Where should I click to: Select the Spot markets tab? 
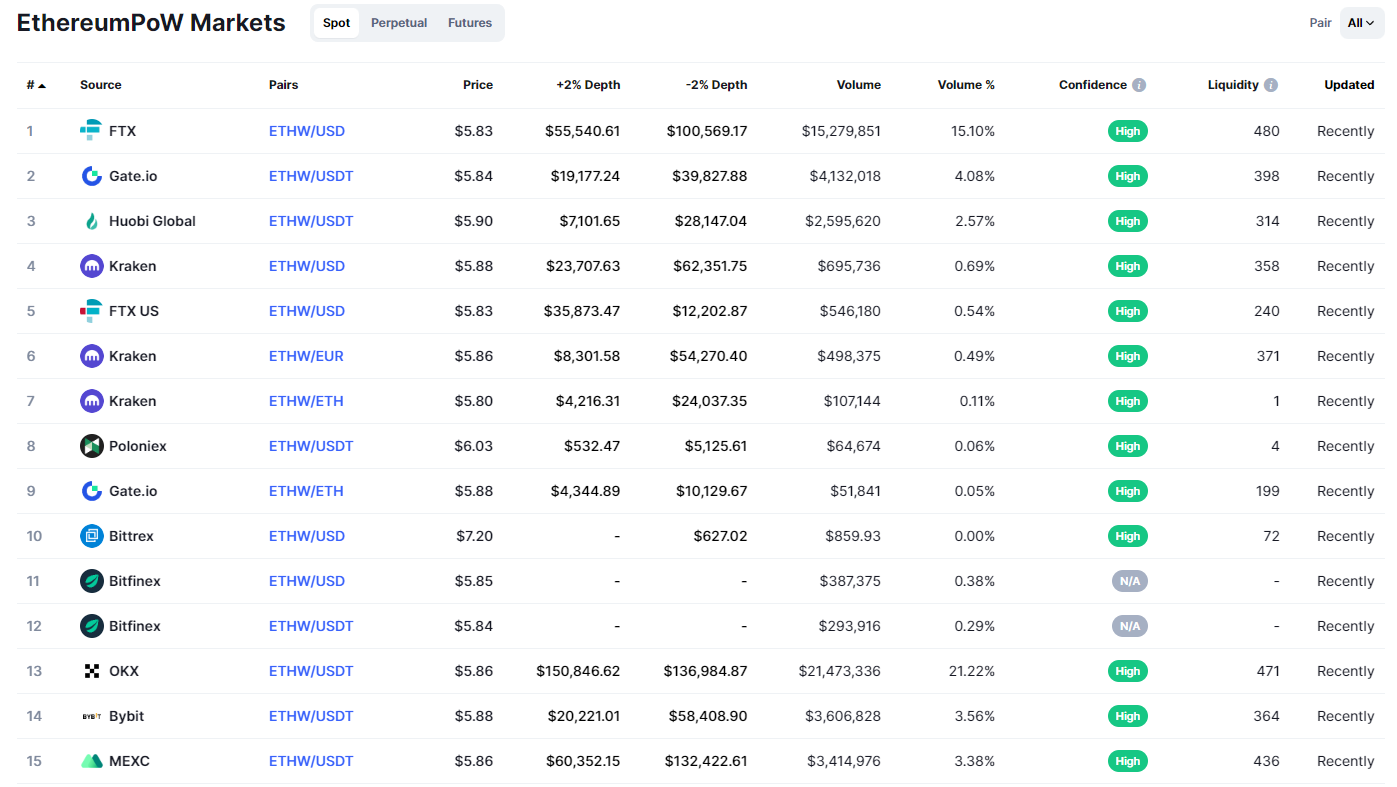[x=337, y=23]
